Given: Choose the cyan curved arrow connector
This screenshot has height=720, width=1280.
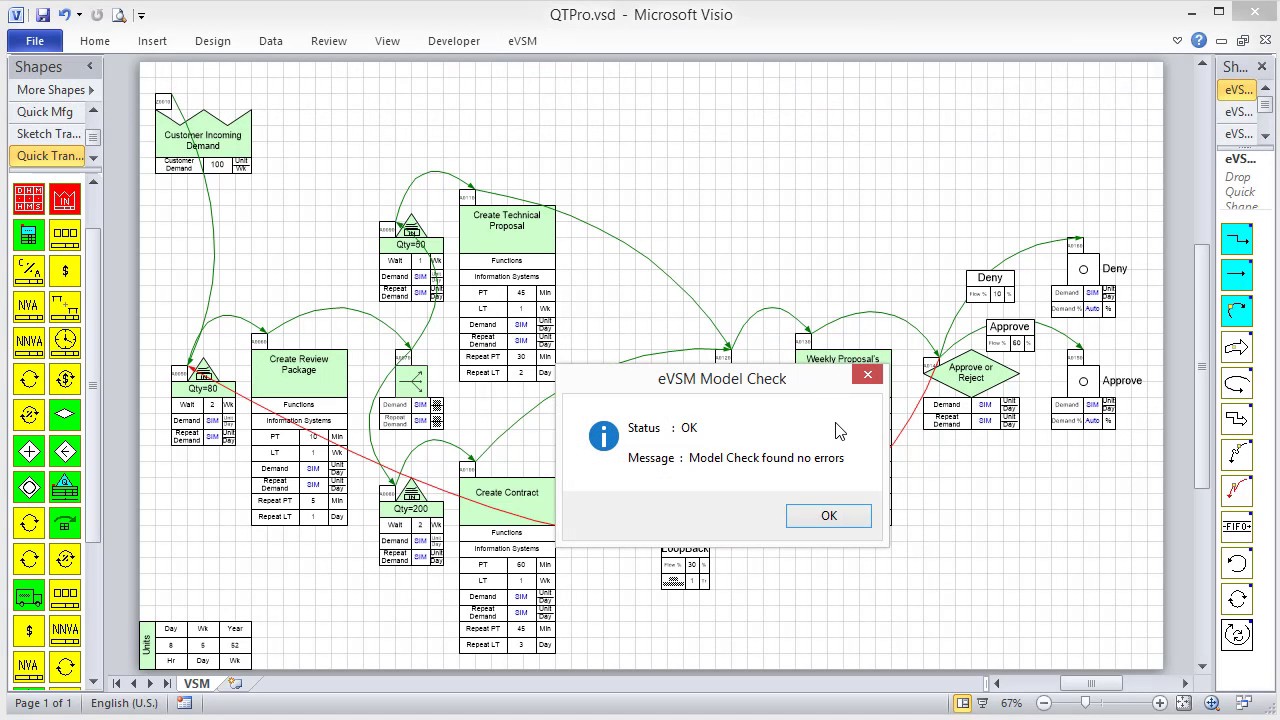Looking at the screenshot, I should coord(1237,311).
